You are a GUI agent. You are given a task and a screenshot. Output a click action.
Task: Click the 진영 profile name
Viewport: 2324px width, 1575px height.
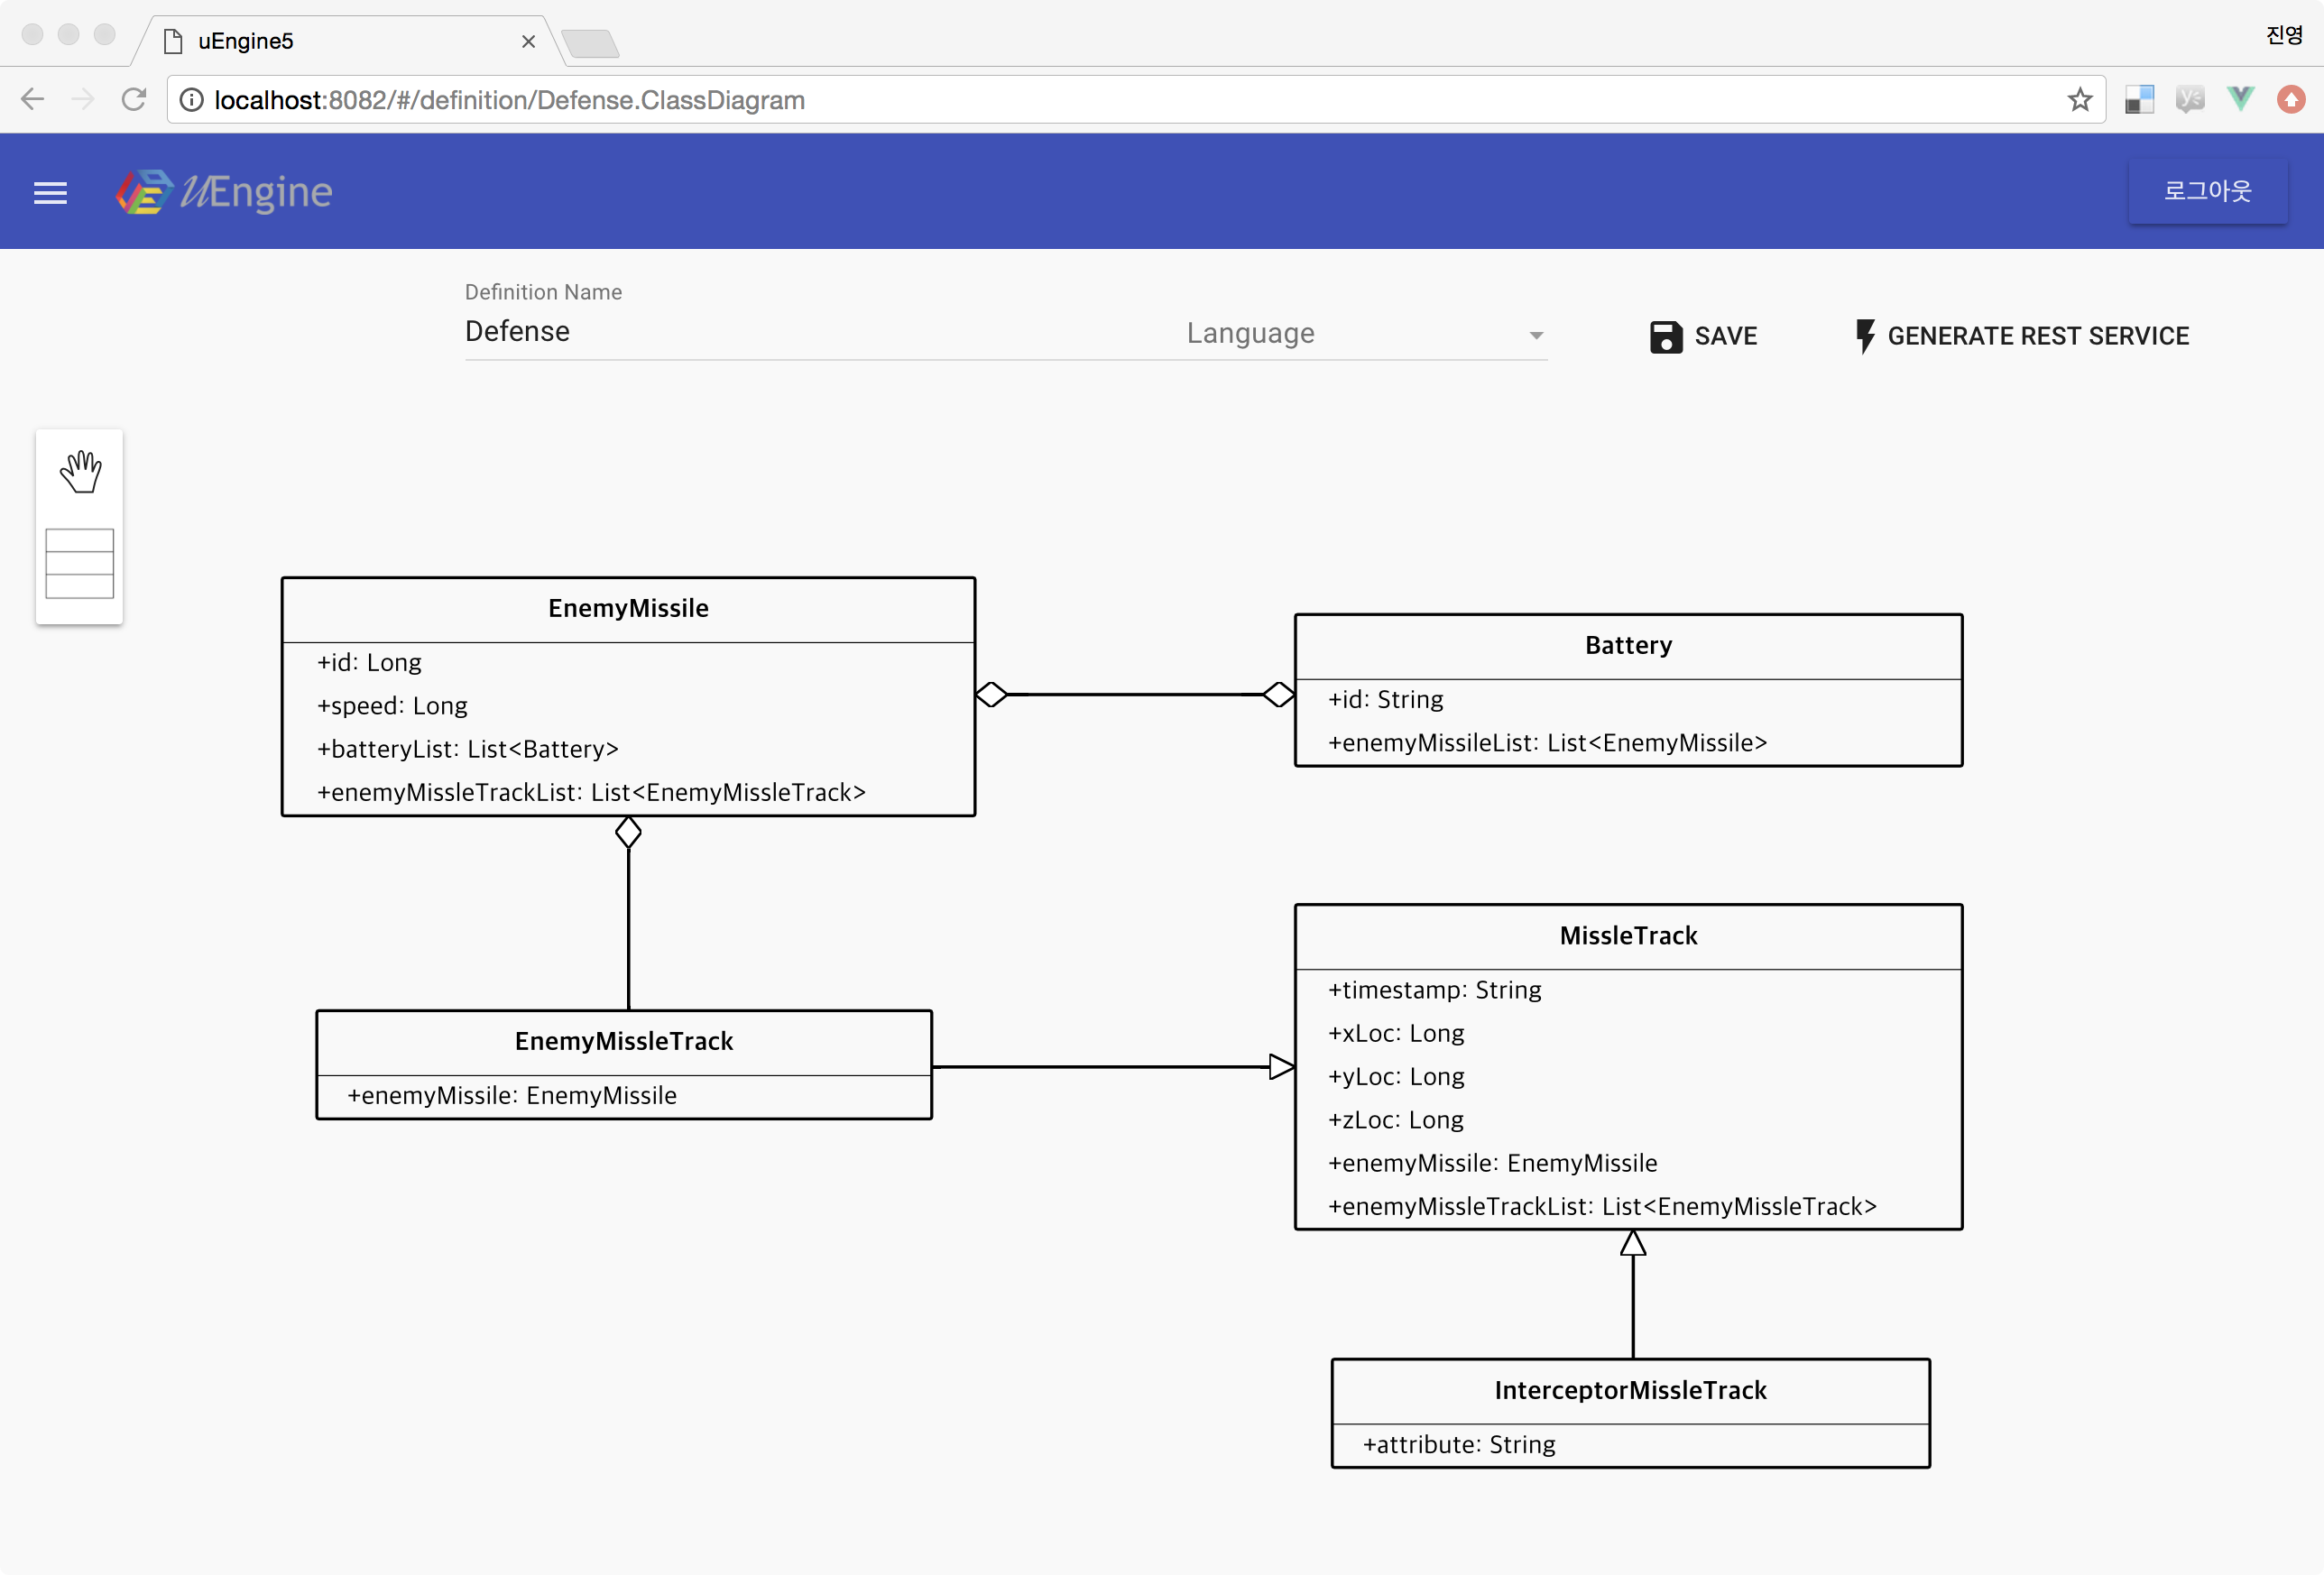coord(2284,35)
